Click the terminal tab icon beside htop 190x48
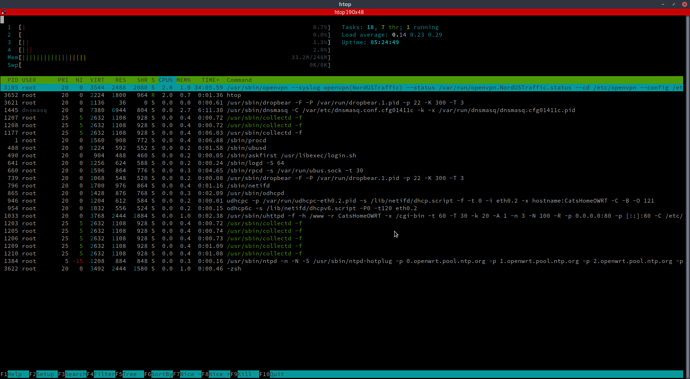Viewport: 690px width, 379px height. coord(4,12)
